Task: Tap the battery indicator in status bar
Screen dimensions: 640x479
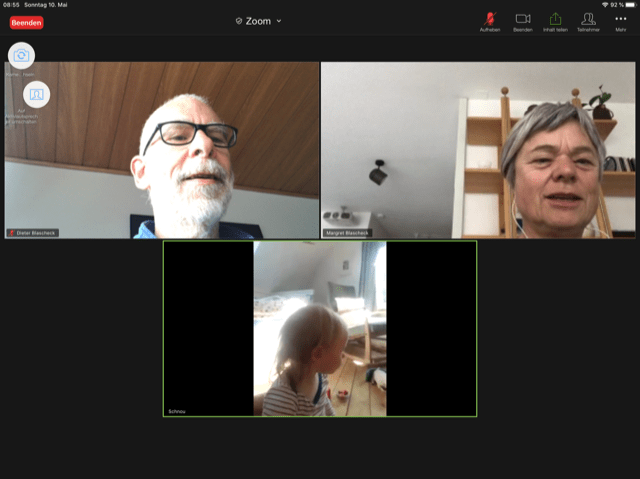Action: click(629, 5)
